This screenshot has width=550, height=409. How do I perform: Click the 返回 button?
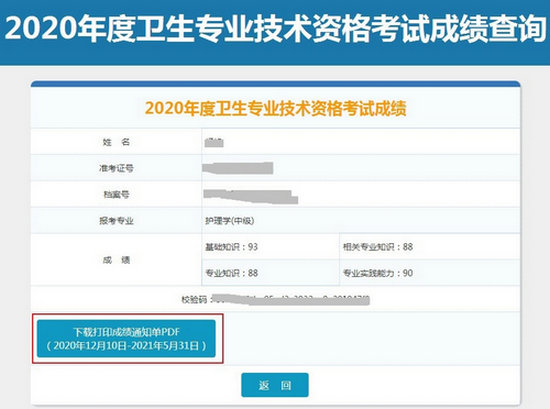tap(275, 385)
